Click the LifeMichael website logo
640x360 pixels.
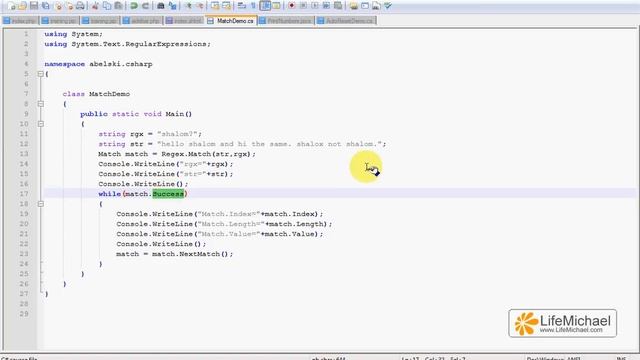(x=562, y=323)
